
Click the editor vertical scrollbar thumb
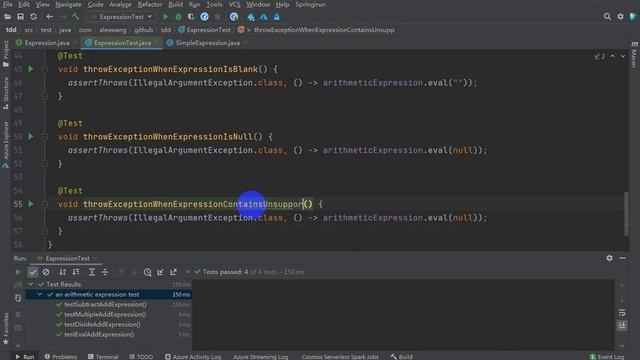point(626,214)
